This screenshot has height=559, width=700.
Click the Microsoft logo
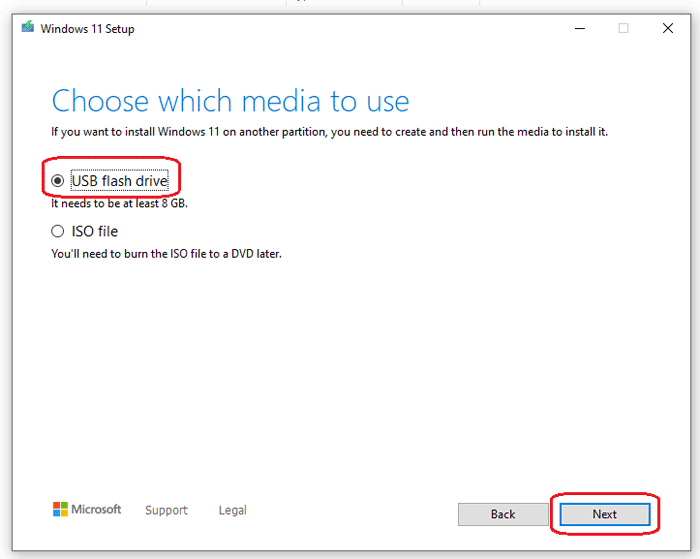tap(87, 509)
